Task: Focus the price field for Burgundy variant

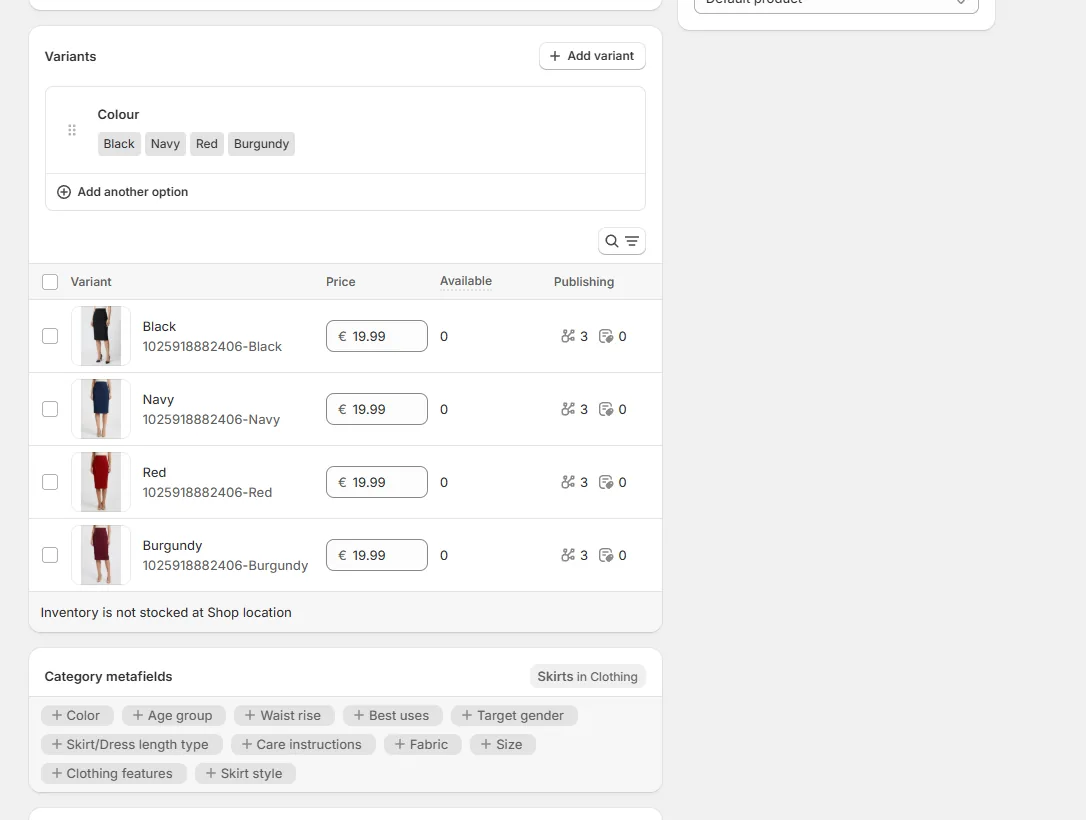Action: point(377,555)
